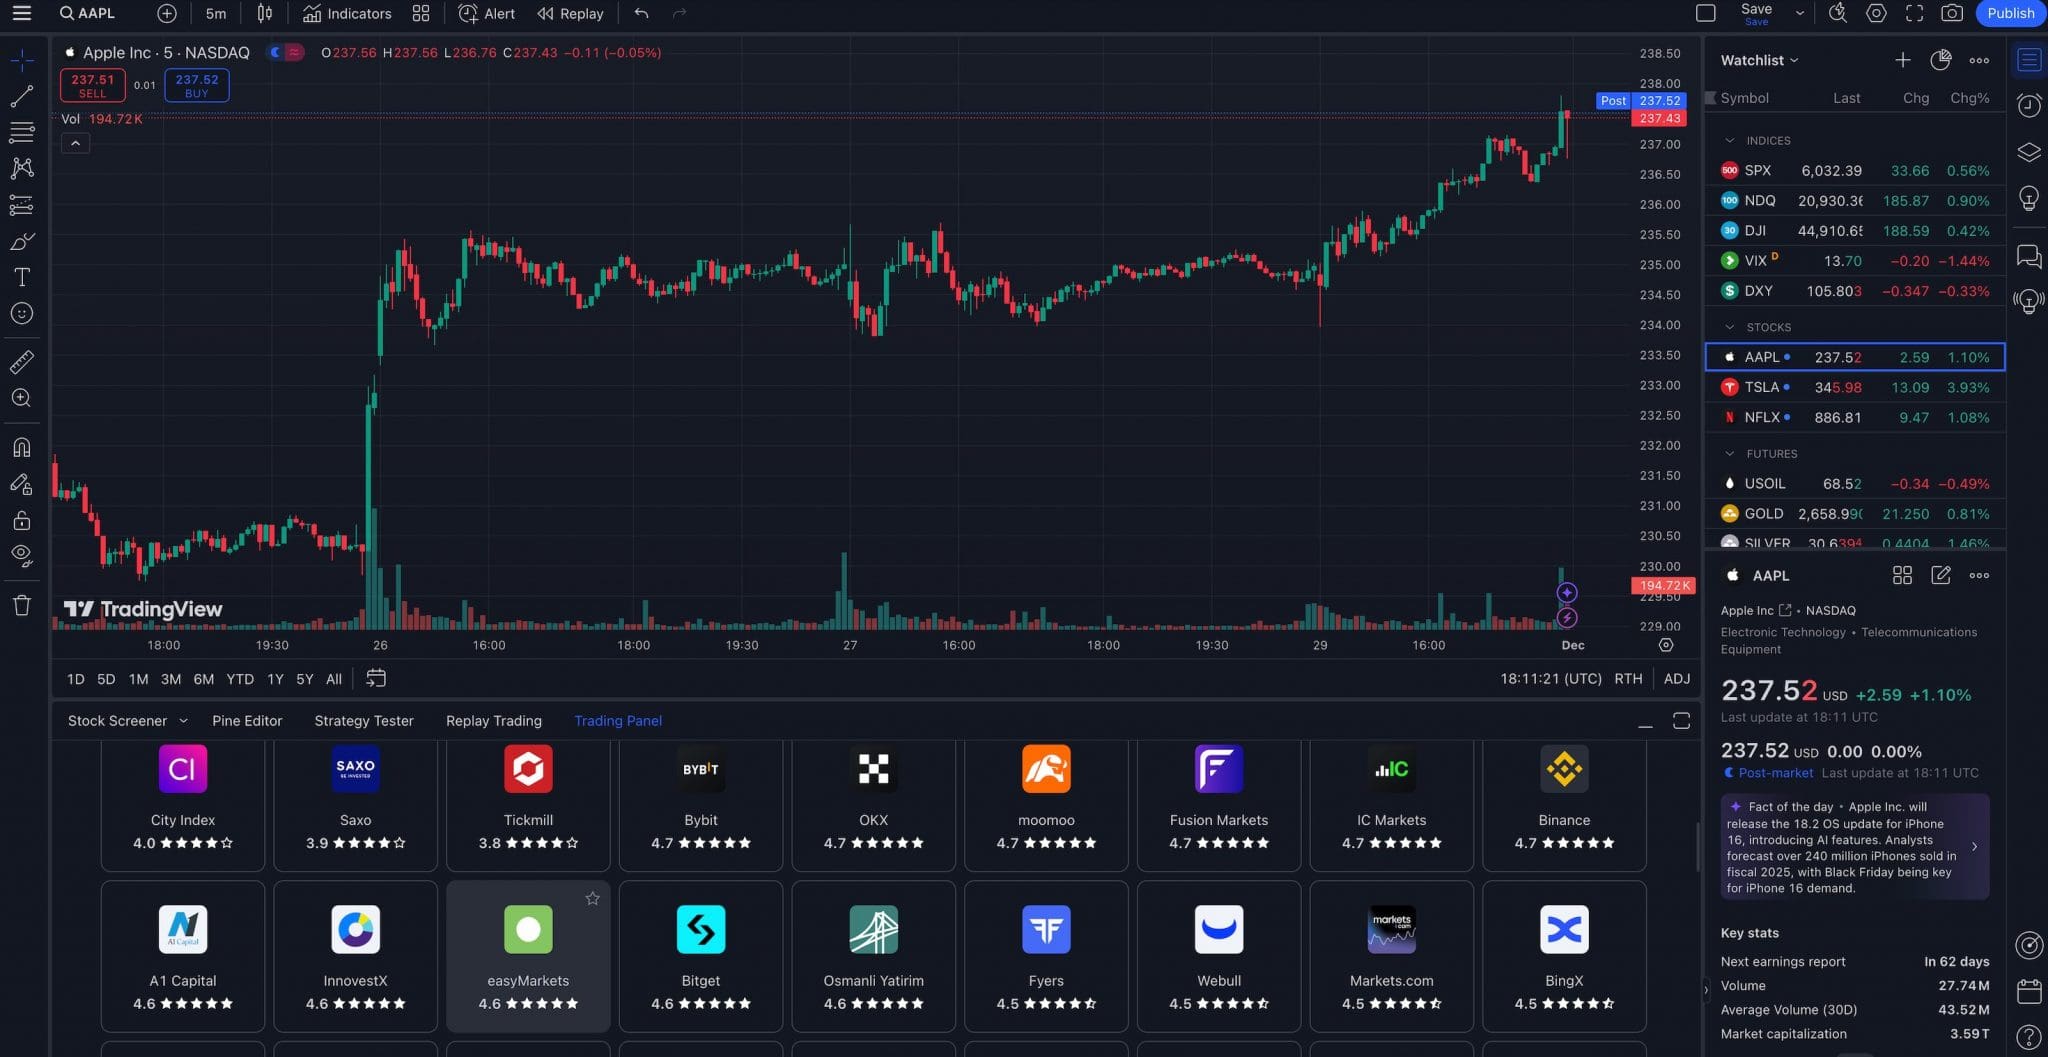Viewport: 2048px width, 1057px height.
Task: Open the go to date calendar icon
Action: click(x=376, y=678)
